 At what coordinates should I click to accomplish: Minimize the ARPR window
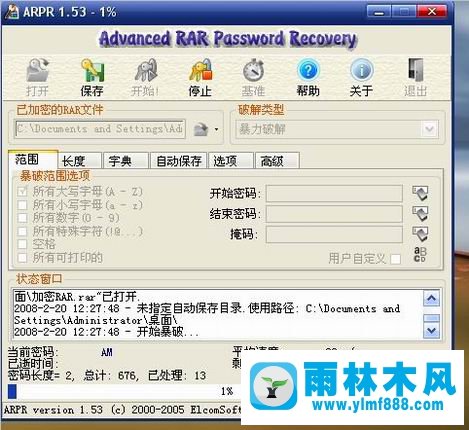pos(379,12)
